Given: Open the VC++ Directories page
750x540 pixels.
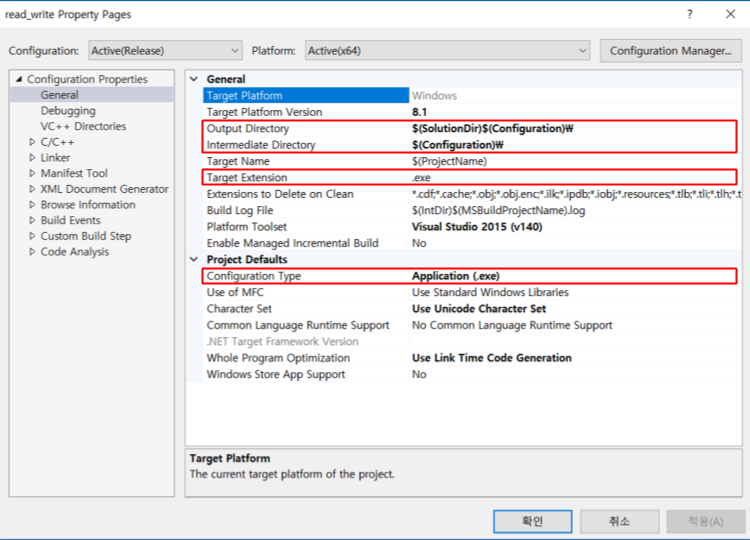Looking at the screenshot, I should point(83,126).
